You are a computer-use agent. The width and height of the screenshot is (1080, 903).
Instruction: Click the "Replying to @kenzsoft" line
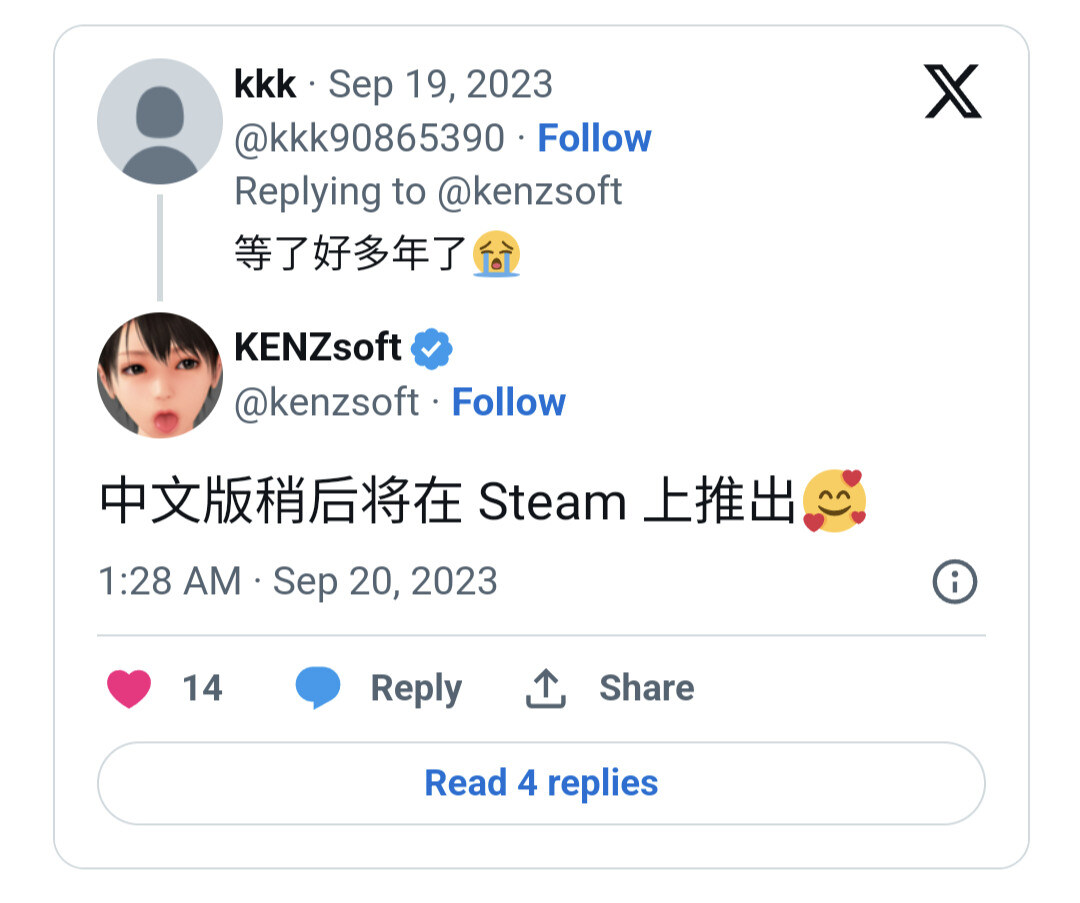pyautogui.click(x=428, y=191)
